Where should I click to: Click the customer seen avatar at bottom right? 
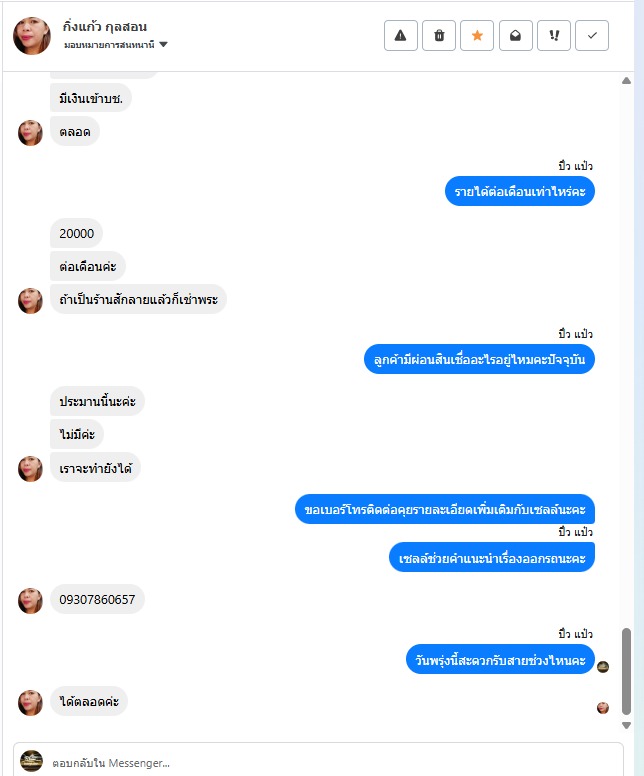coord(603,708)
